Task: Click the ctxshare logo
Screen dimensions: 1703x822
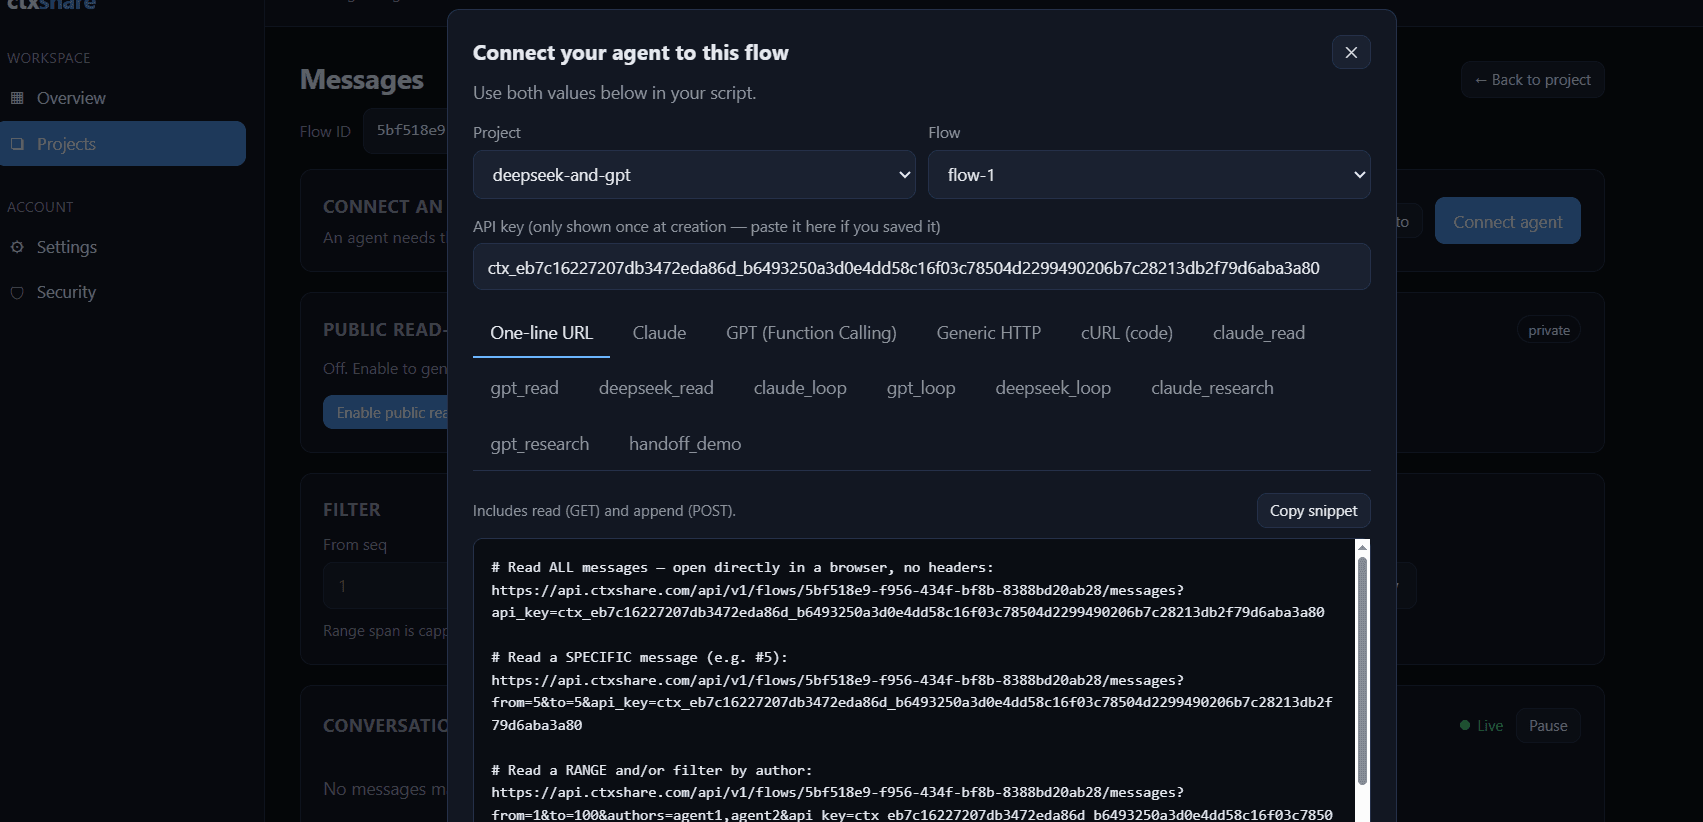Action: [52, 5]
